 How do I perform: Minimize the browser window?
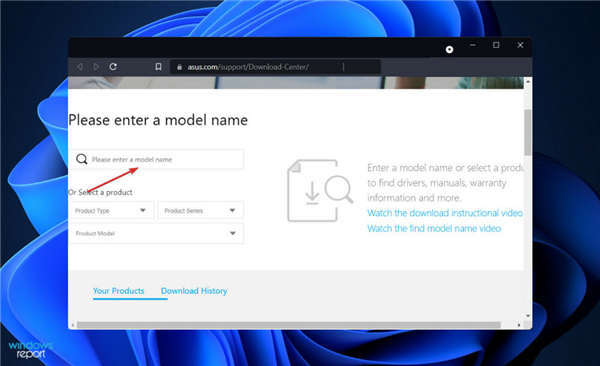click(473, 45)
